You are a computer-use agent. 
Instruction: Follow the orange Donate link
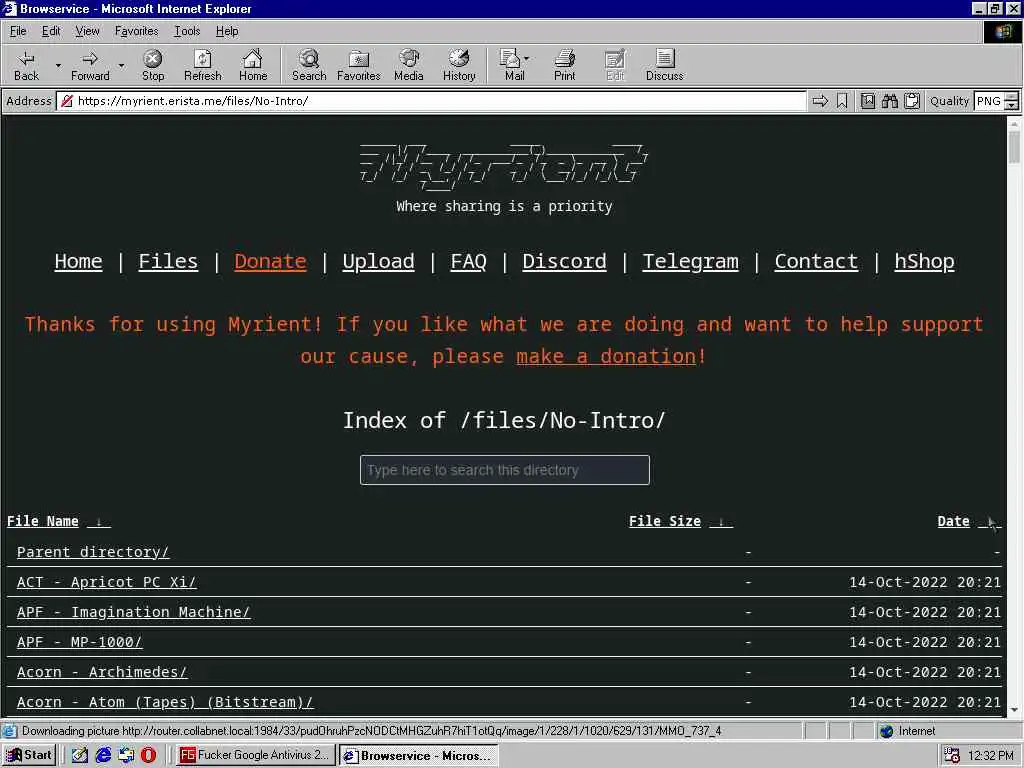pyautogui.click(x=270, y=261)
